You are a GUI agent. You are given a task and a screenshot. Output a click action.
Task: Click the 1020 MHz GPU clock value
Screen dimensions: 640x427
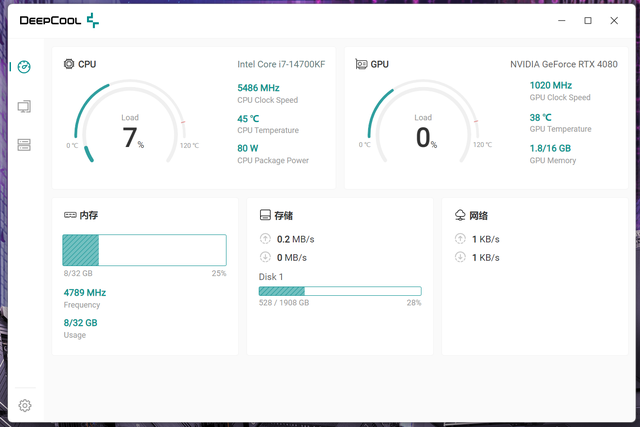click(551, 85)
